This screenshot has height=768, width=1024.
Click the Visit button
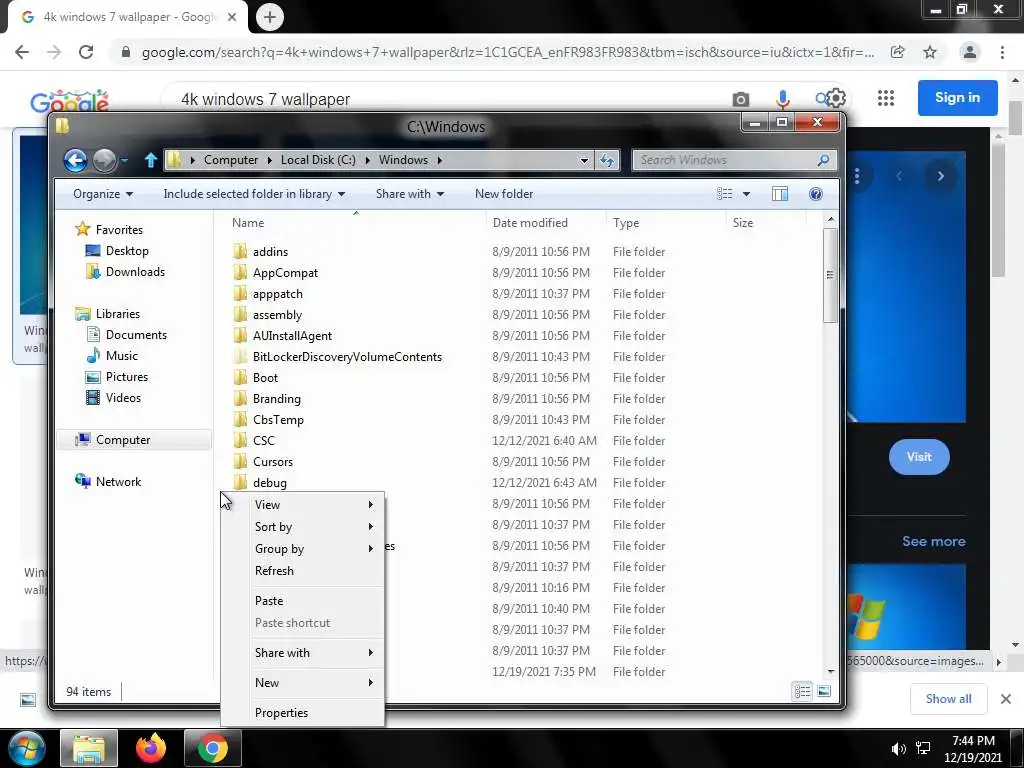[x=919, y=457]
